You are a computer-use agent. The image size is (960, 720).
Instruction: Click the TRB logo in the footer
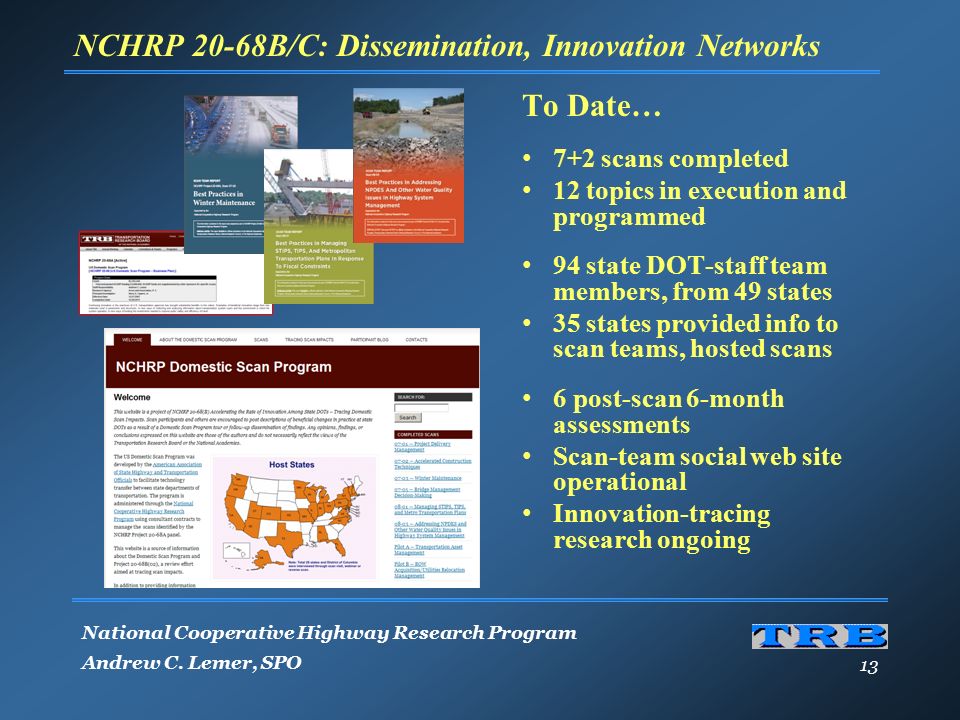pos(819,636)
